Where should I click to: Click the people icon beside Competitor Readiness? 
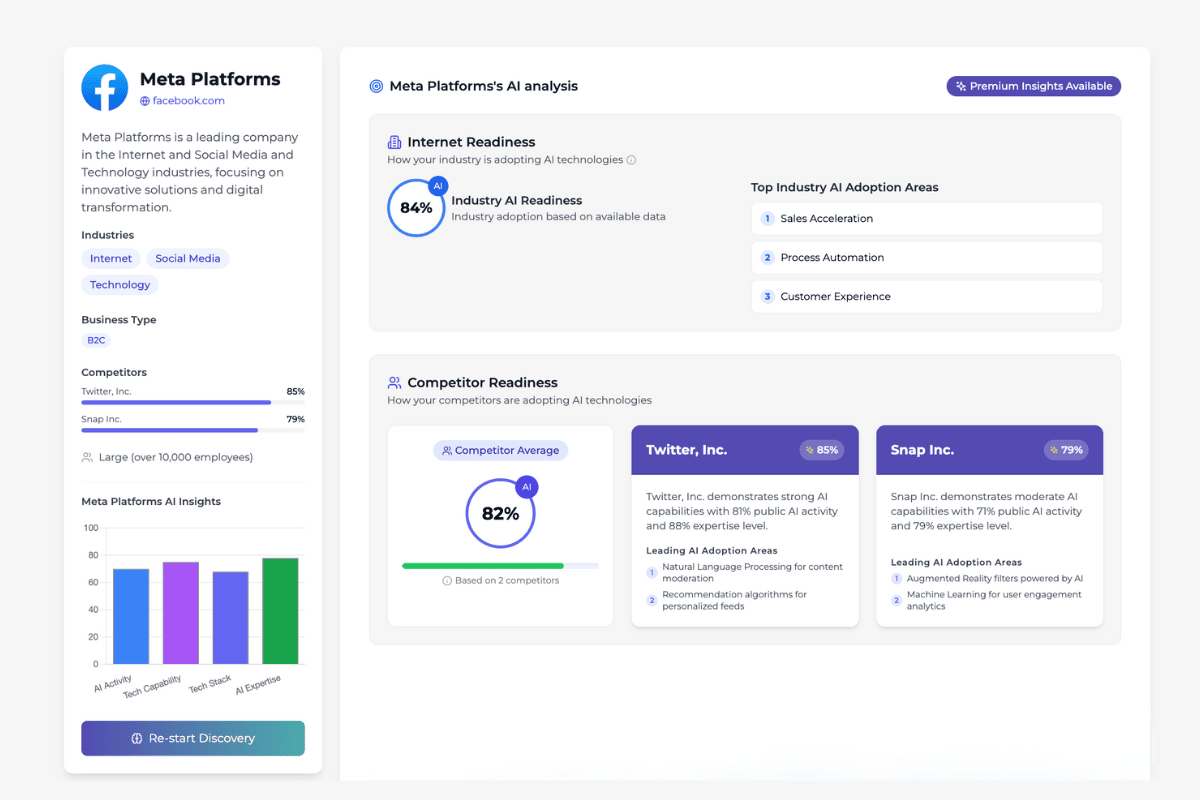[x=394, y=382]
